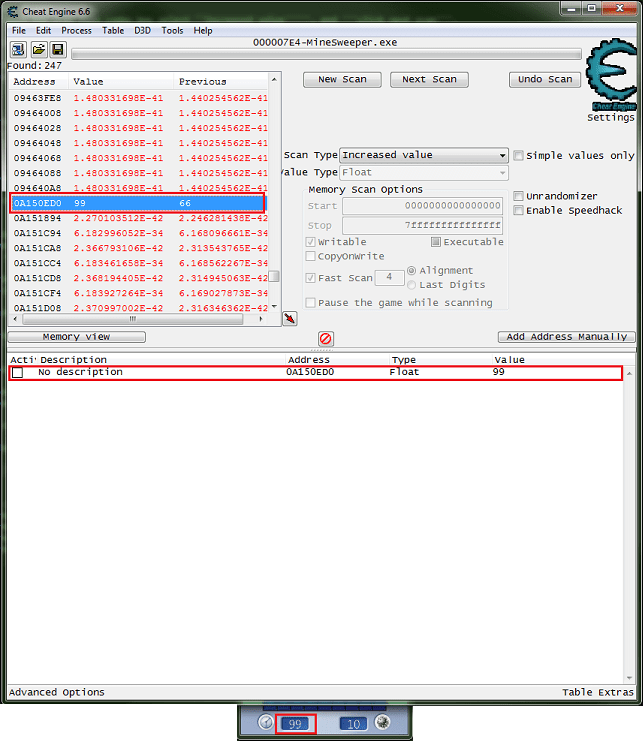Open a cheat table file icon
The image size is (643, 741).
(x=39, y=50)
